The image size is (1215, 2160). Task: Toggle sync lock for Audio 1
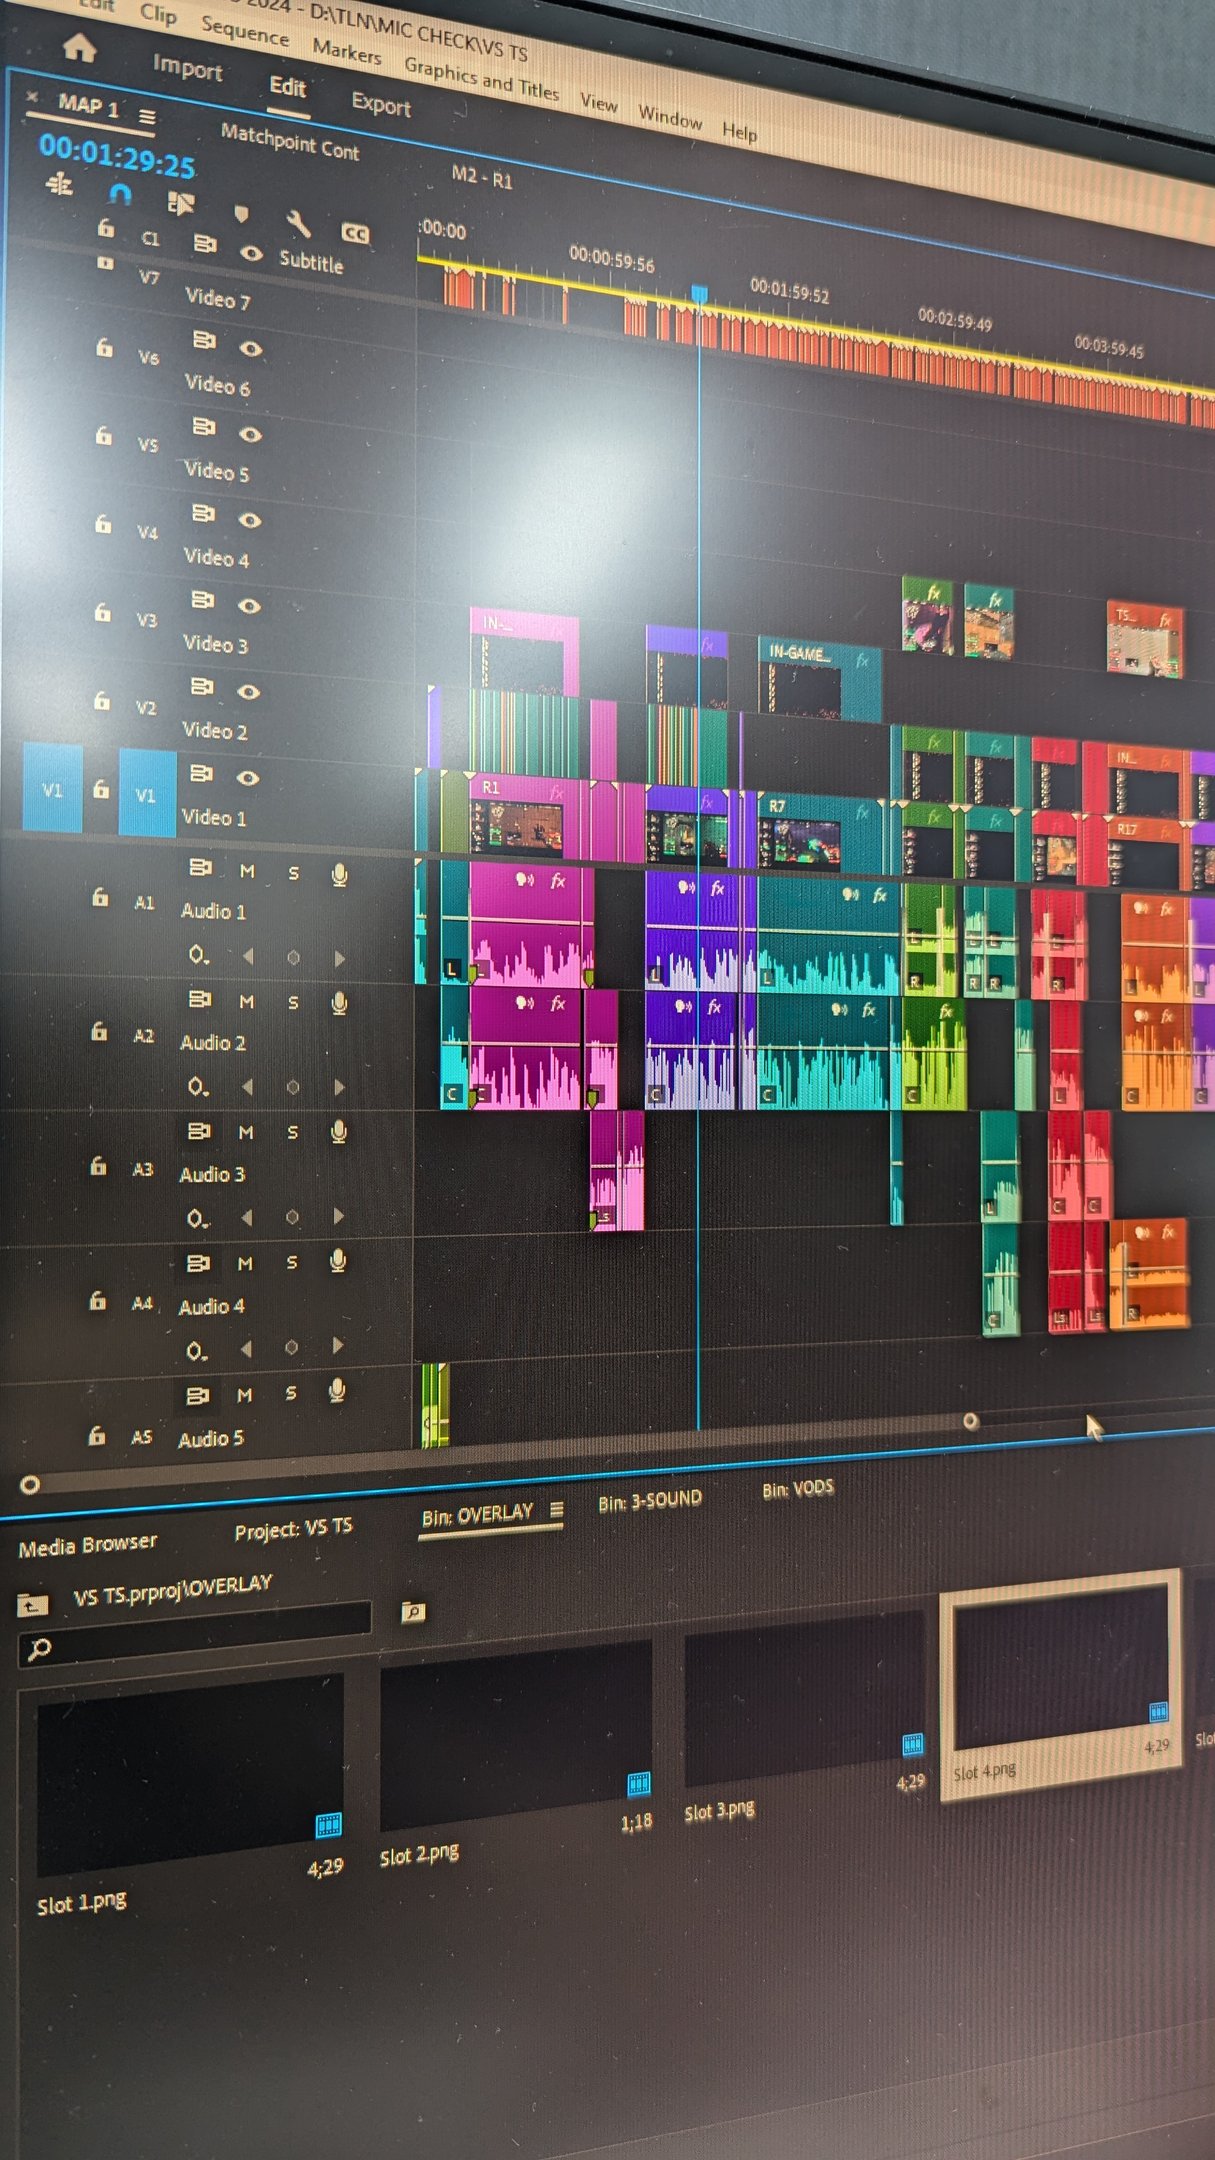click(200, 867)
